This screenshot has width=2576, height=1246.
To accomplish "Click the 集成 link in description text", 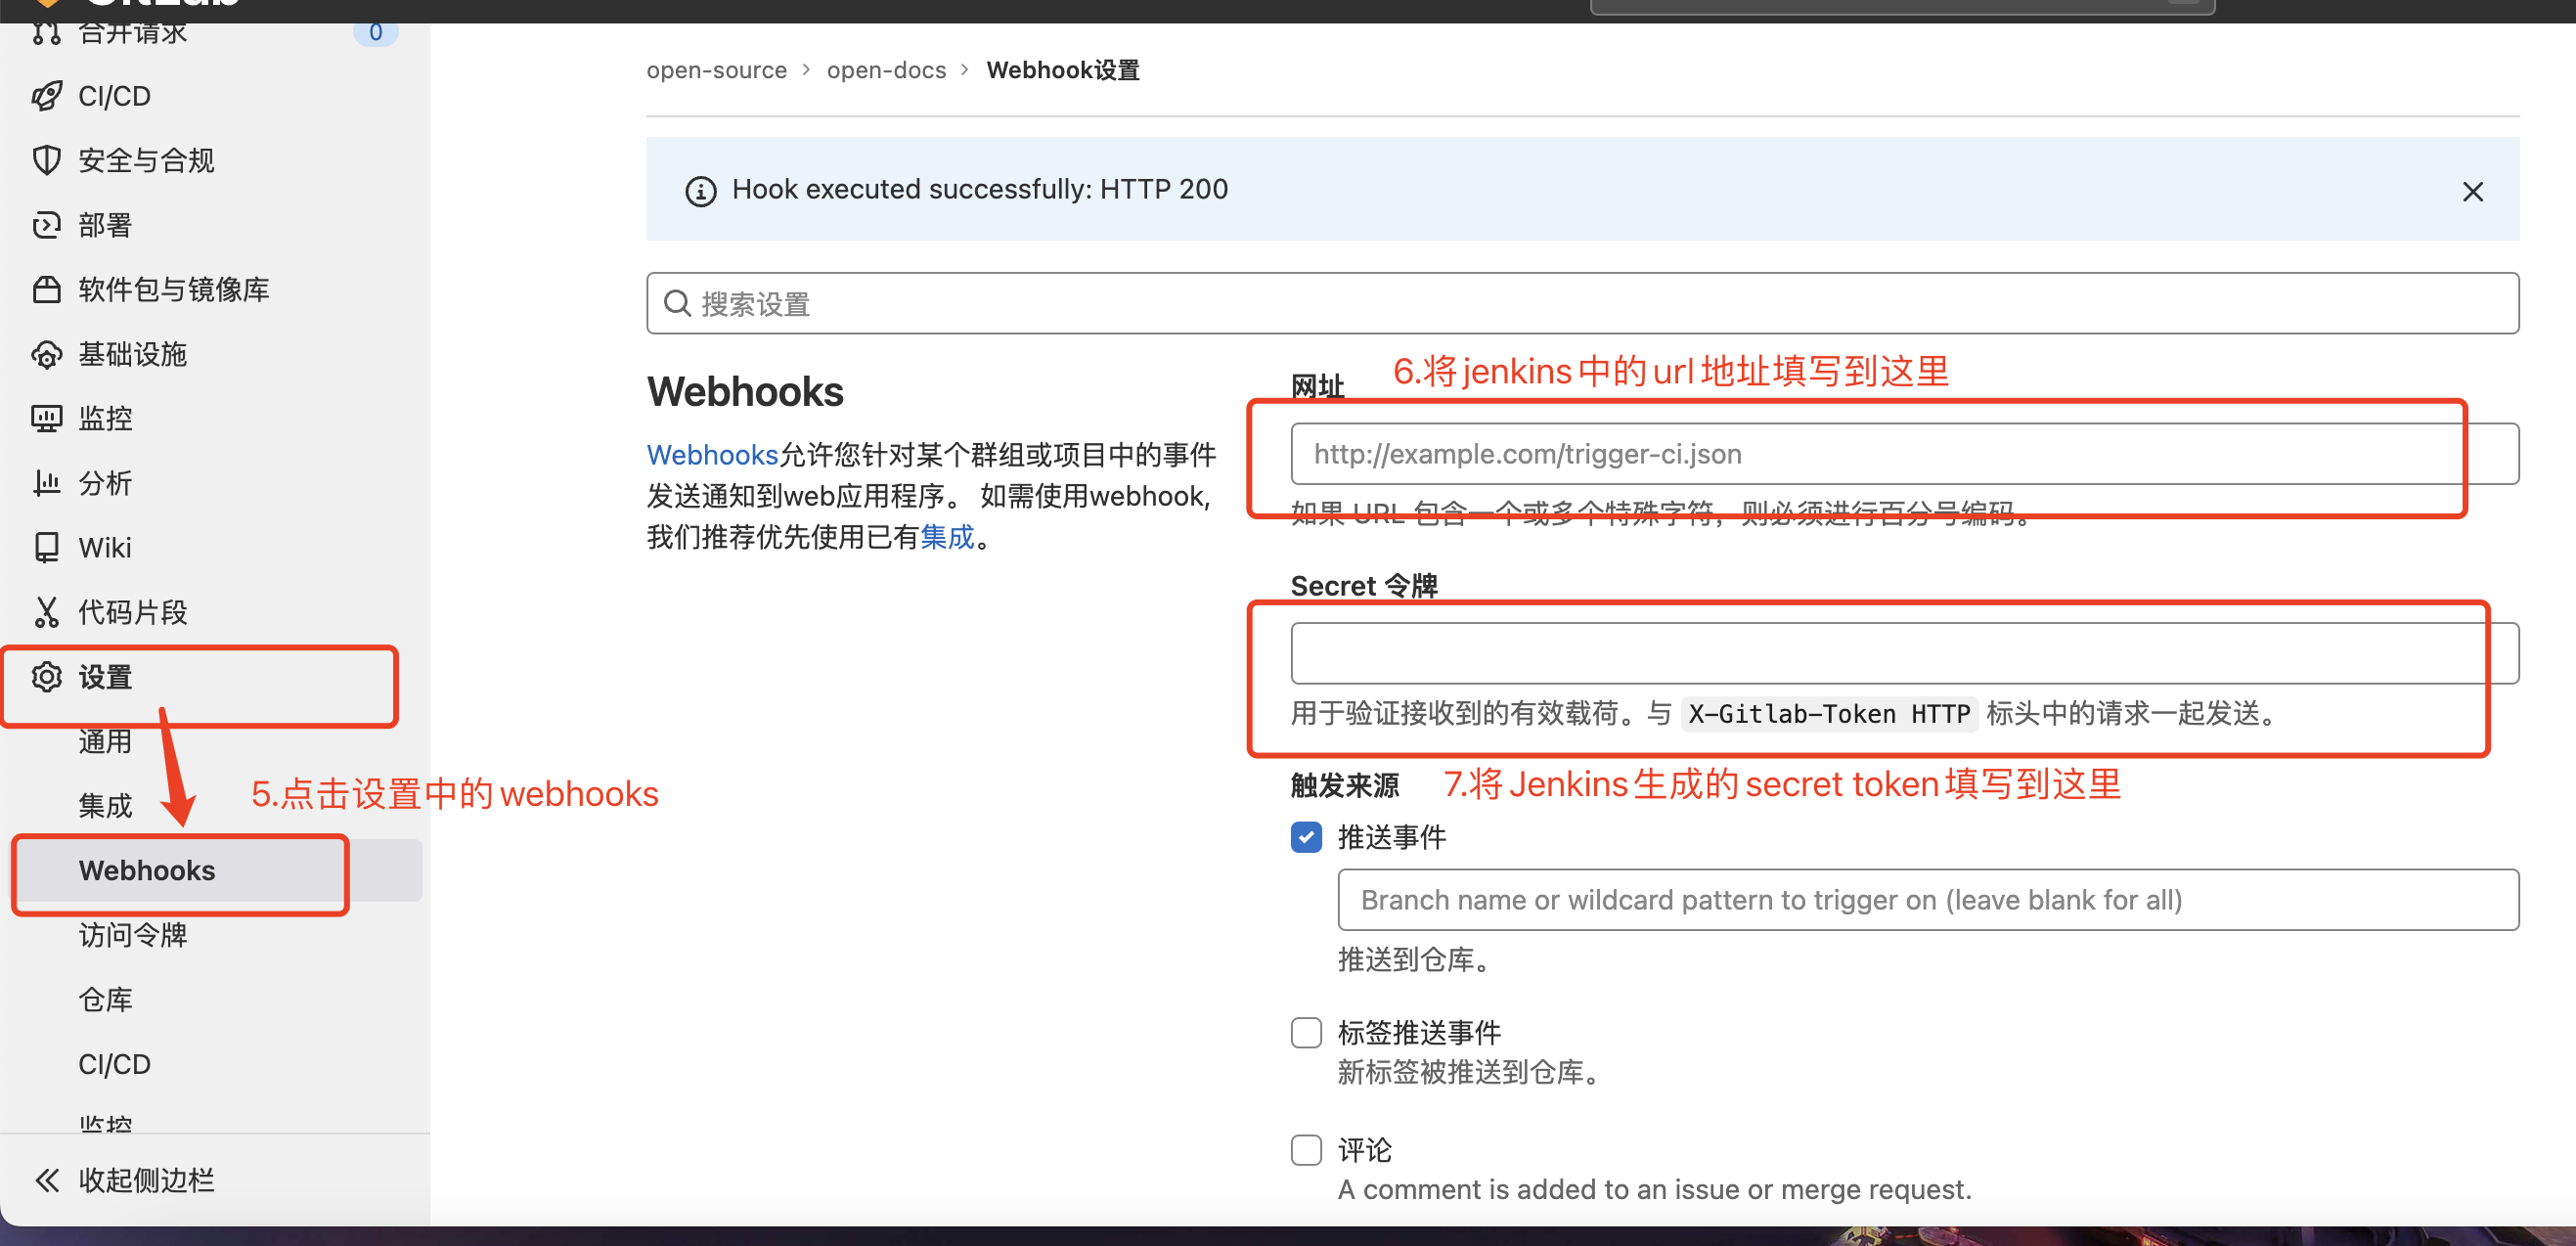I will [x=947, y=537].
